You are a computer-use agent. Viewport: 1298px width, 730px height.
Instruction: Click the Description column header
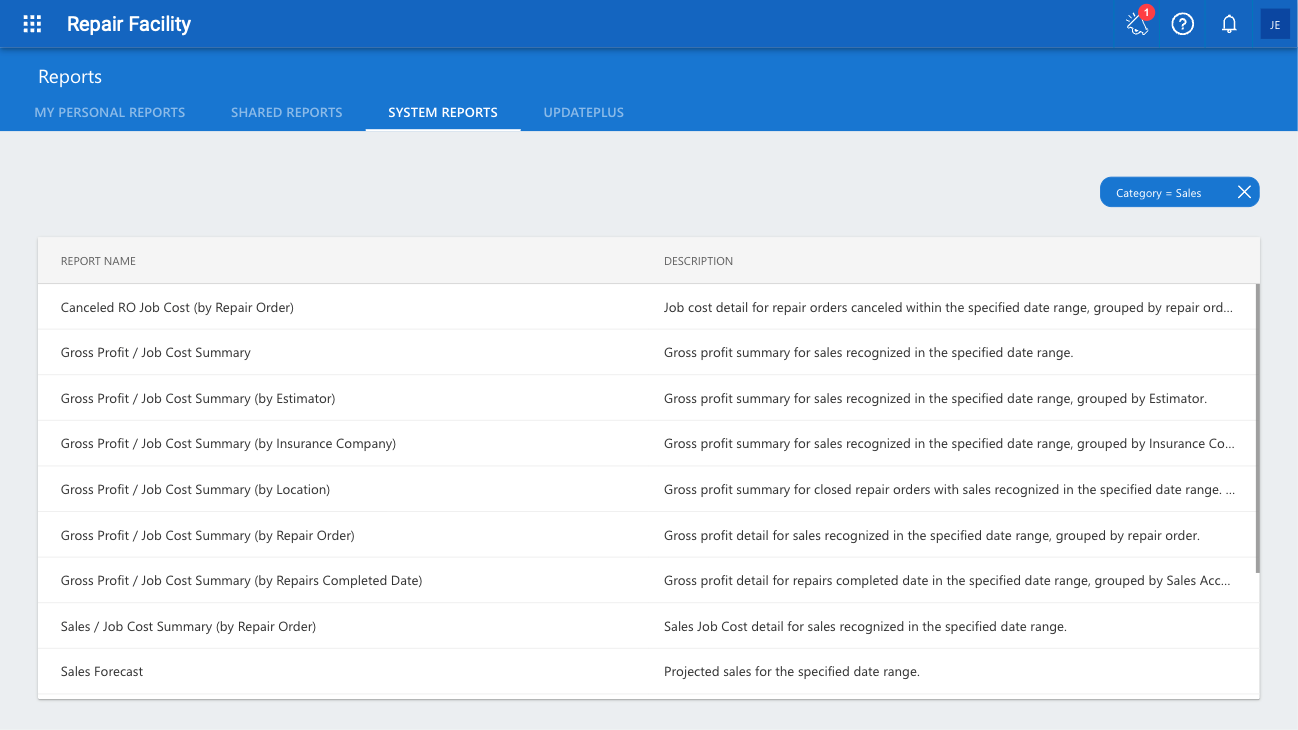(698, 261)
